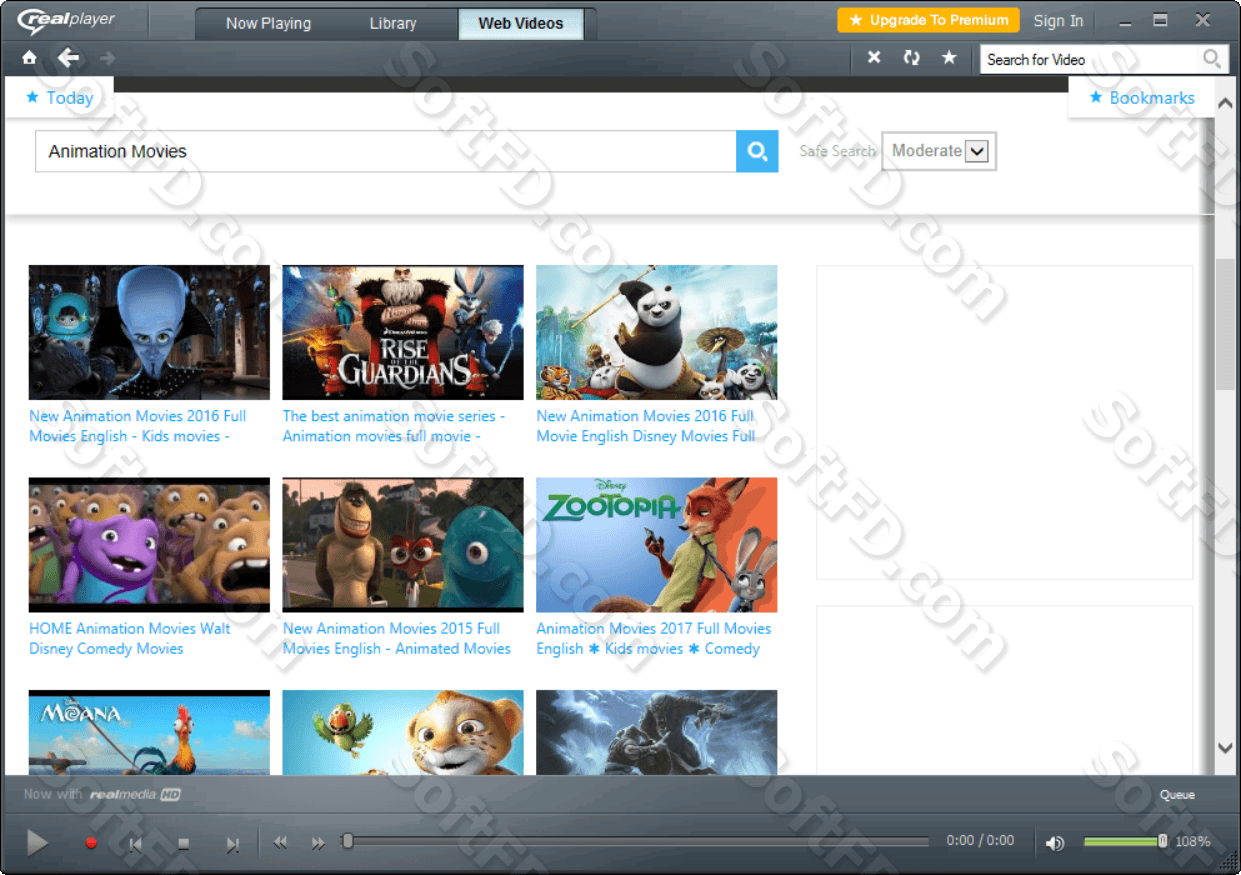
Task: Stop page loading with X icon
Action: point(874,58)
